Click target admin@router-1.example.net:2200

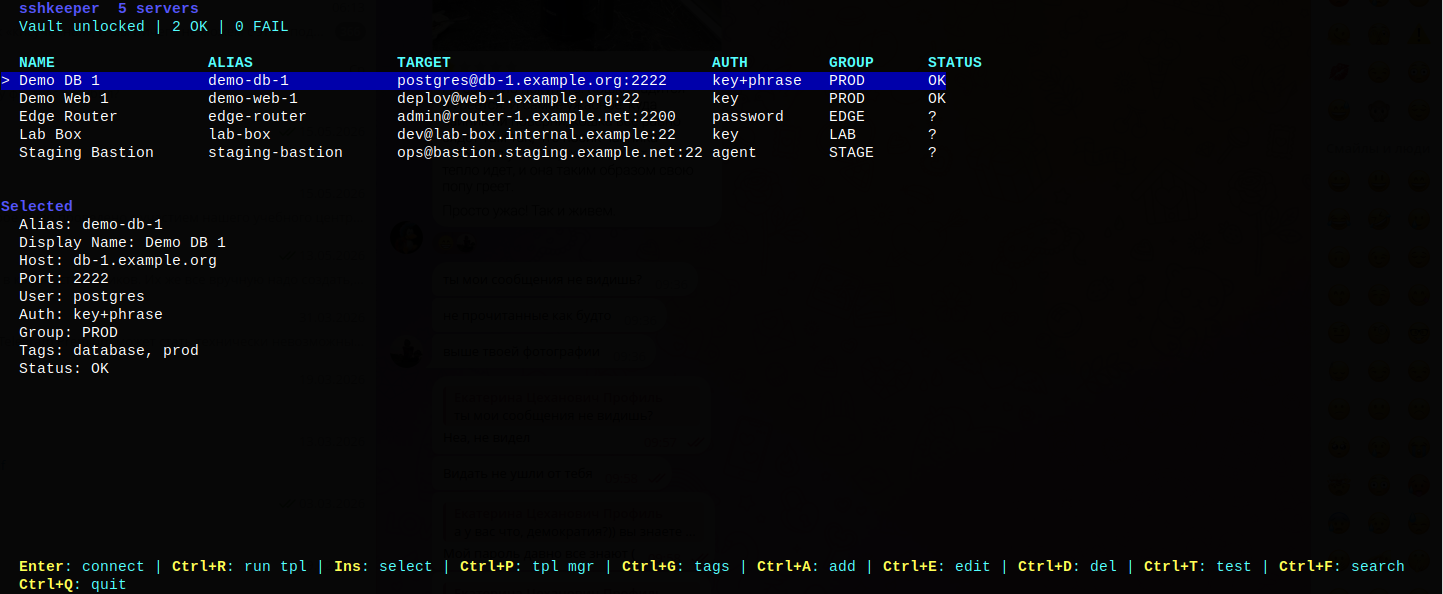click(536, 116)
